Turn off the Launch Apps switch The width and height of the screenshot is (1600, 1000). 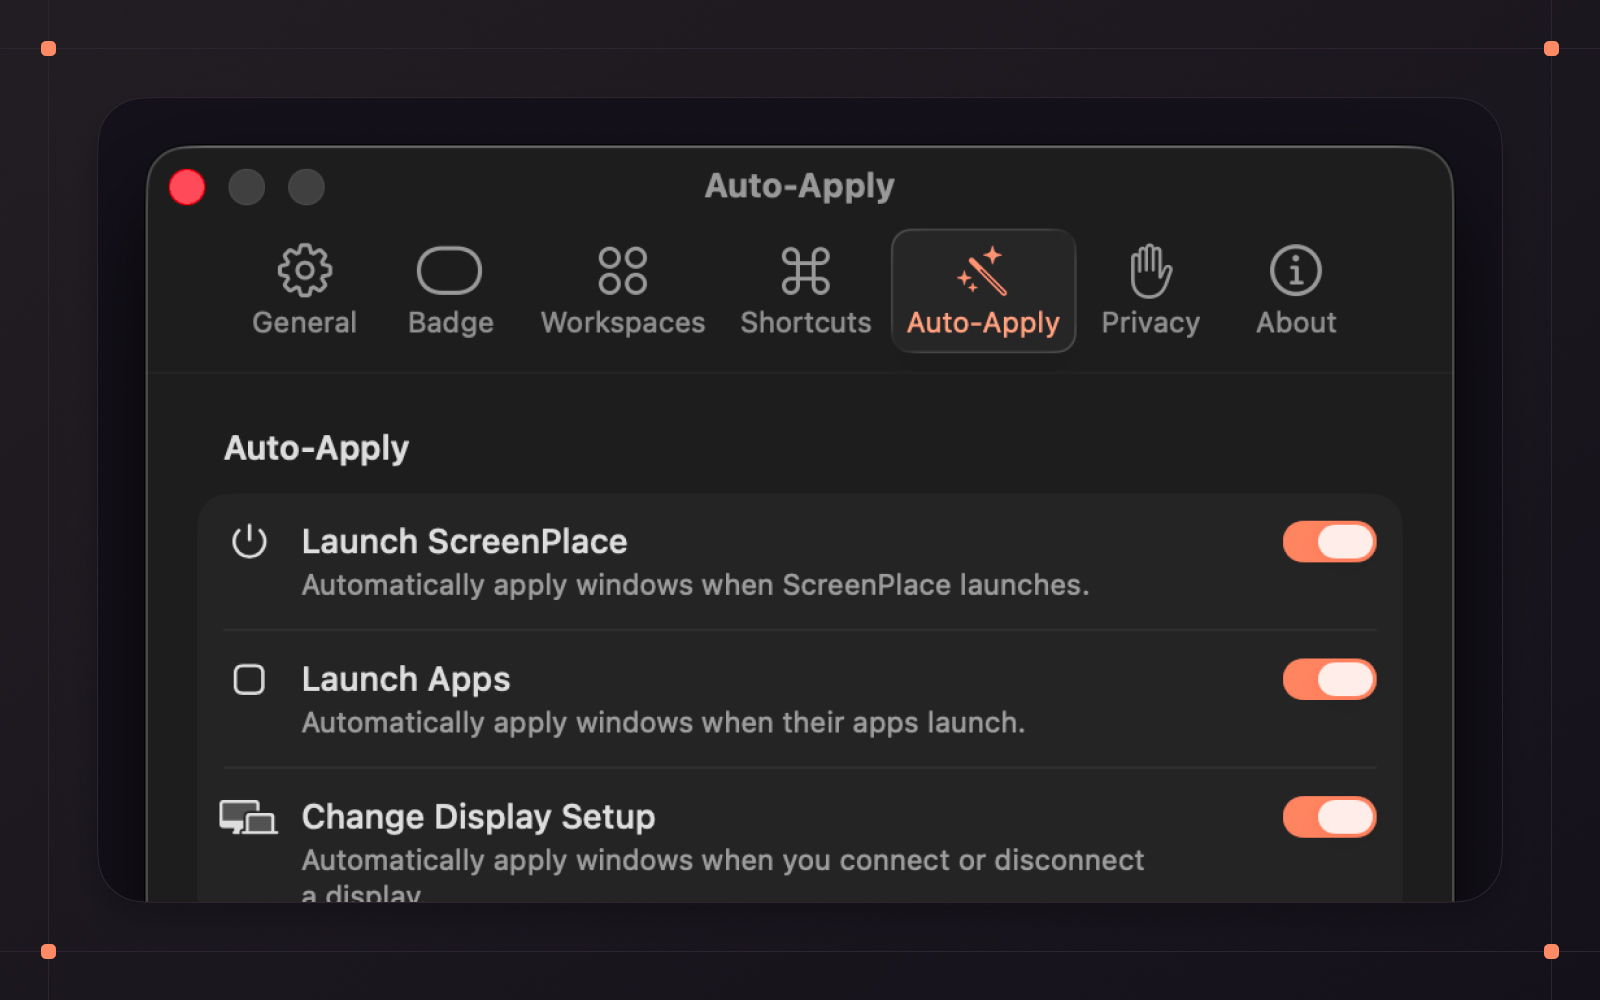[1329, 680]
